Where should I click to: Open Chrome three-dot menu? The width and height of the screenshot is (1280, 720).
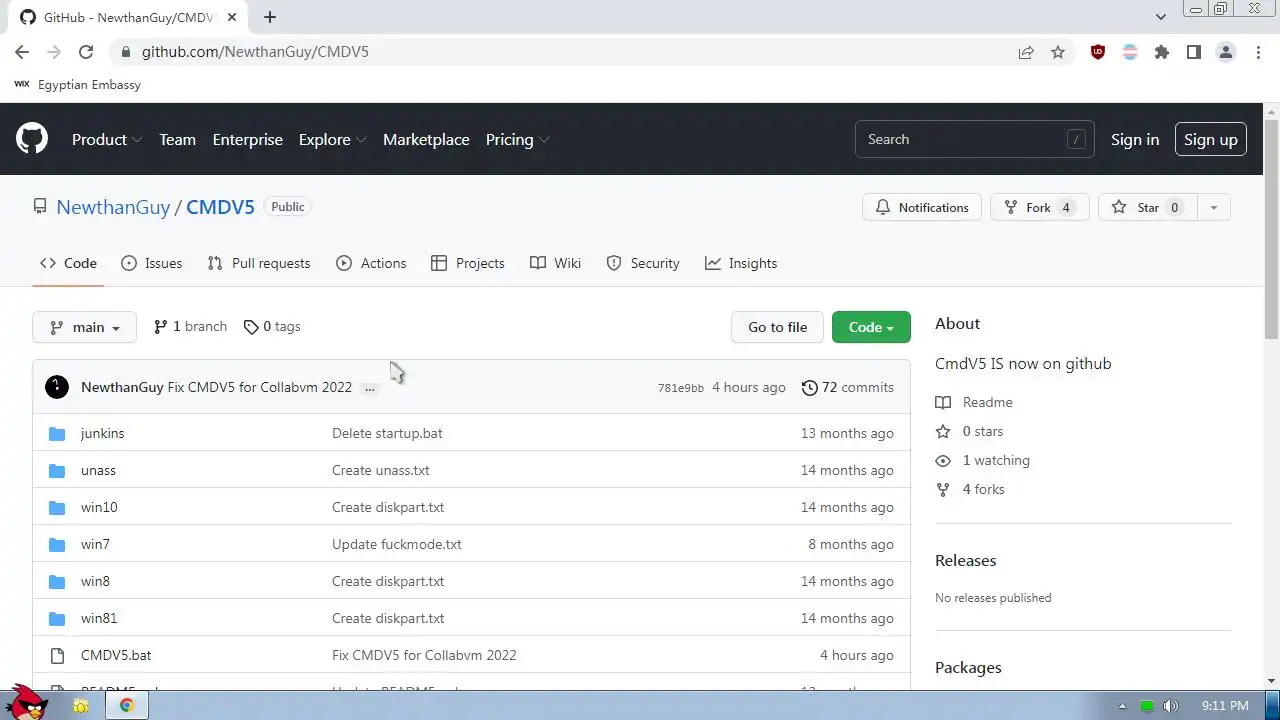pyautogui.click(x=1258, y=52)
